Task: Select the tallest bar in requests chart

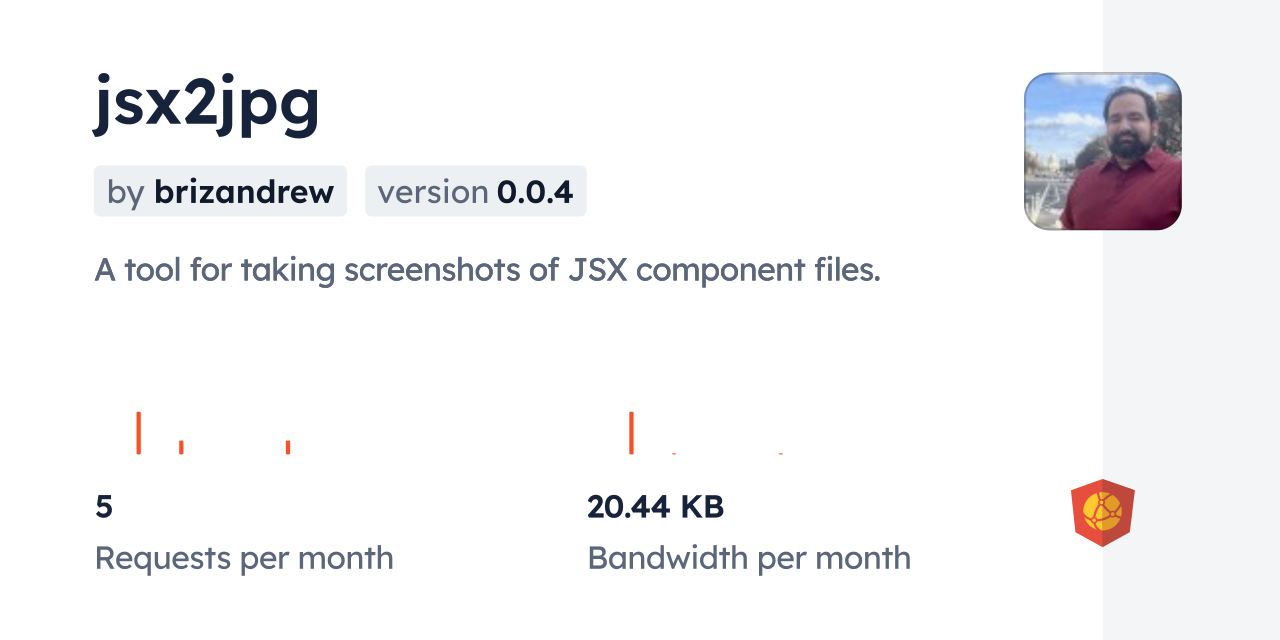Action: click(x=138, y=432)
